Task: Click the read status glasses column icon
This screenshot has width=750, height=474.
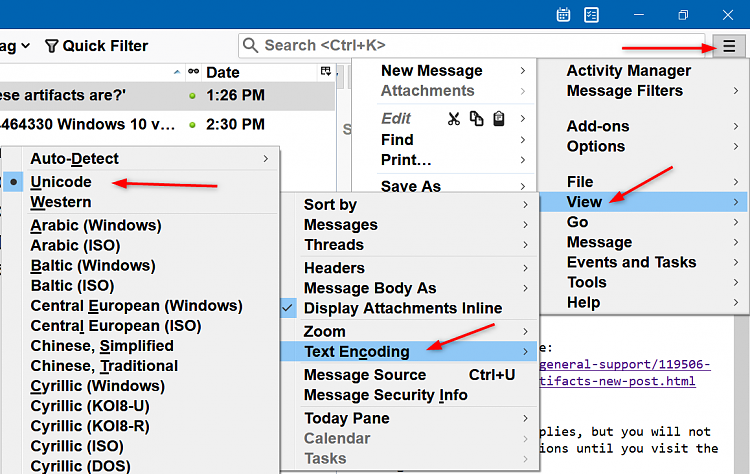Action: 193,72
